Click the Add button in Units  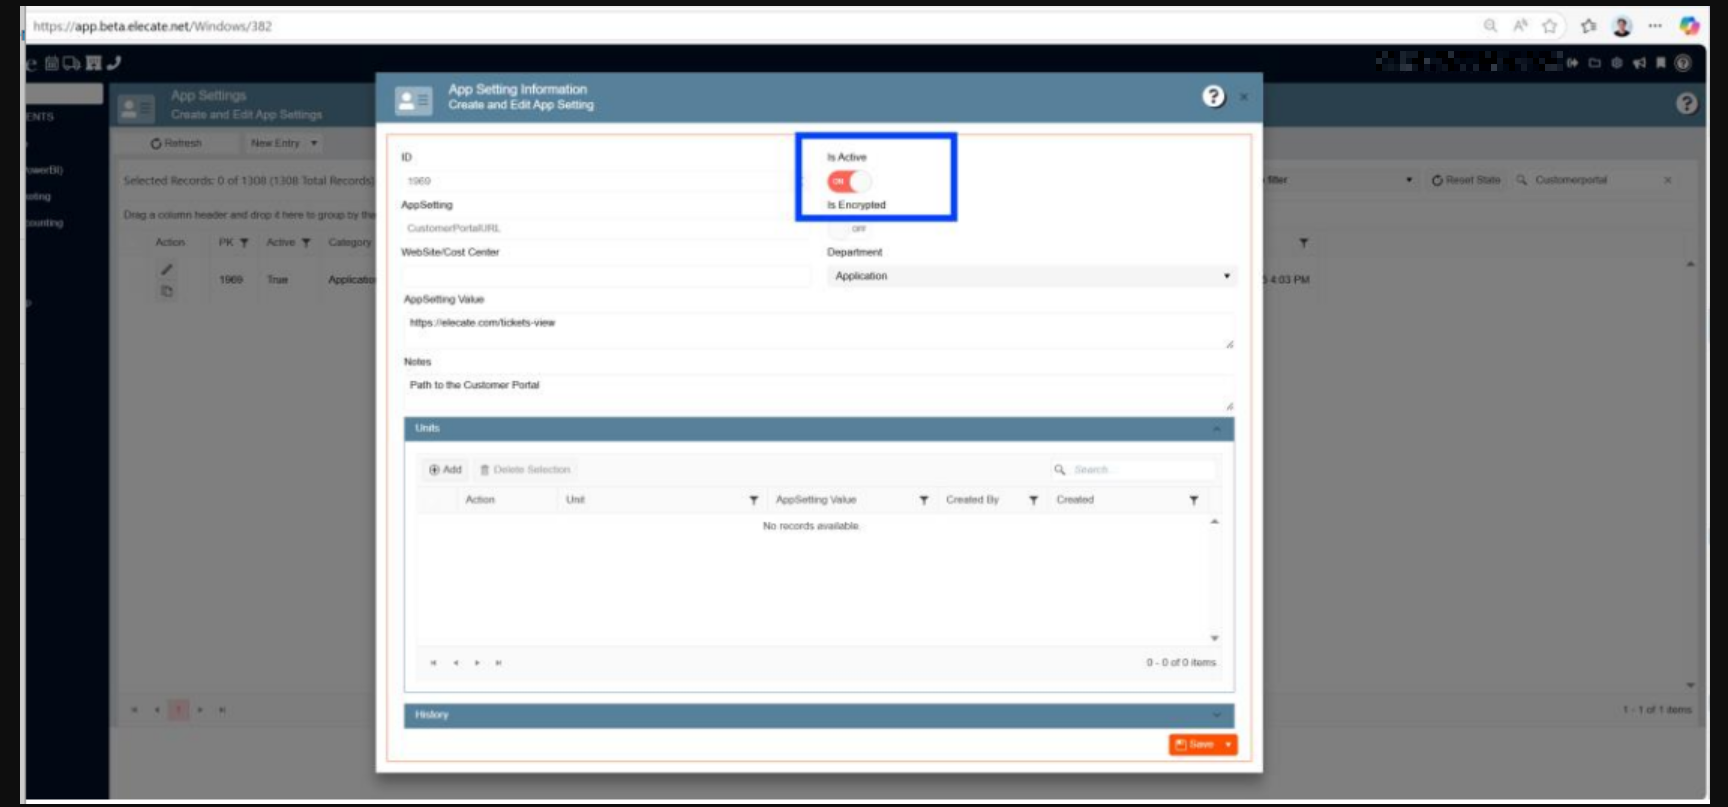point(445,470)
